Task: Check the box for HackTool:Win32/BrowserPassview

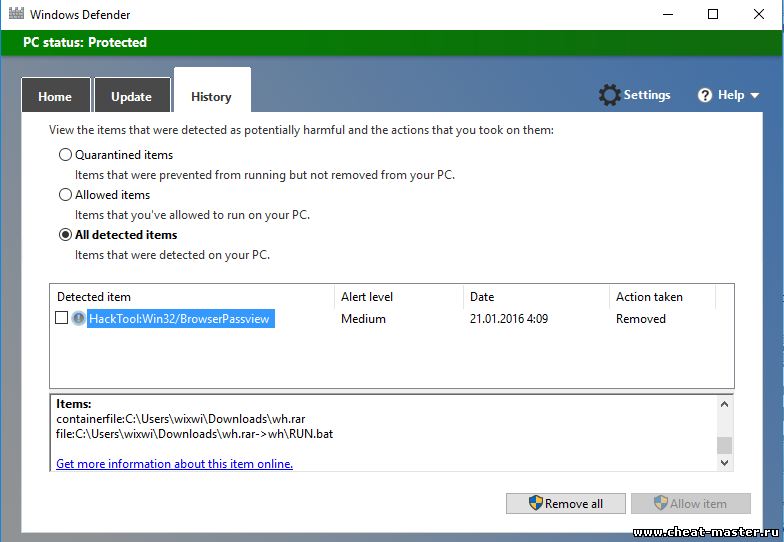Action: click(62, 318)
